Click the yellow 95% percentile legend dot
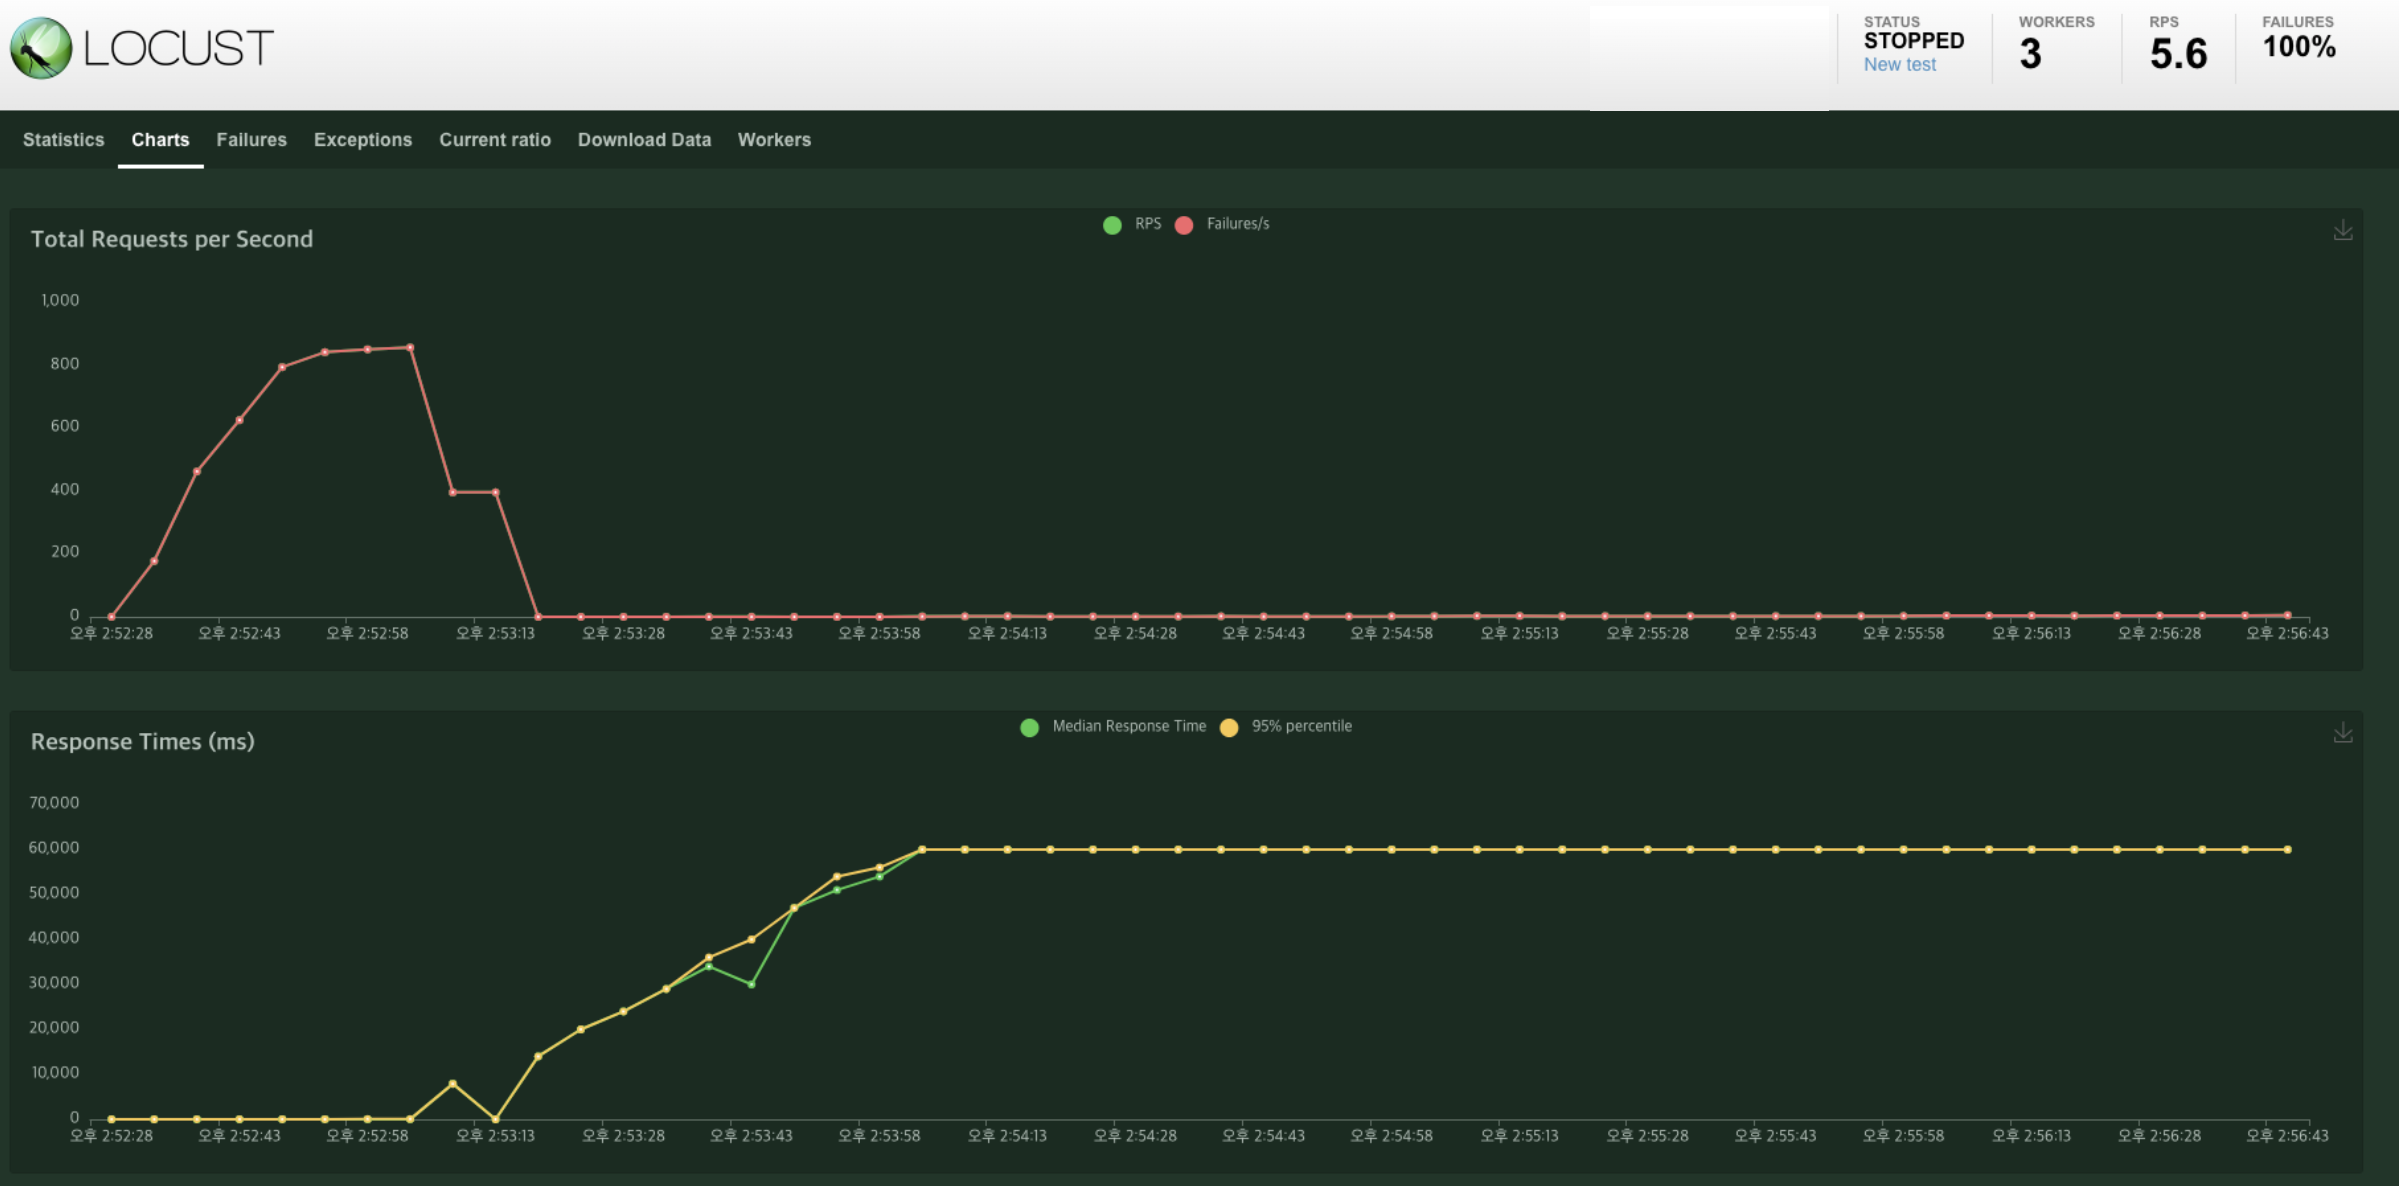The image size is (2400, 1186). click(x=1229, y=728)
